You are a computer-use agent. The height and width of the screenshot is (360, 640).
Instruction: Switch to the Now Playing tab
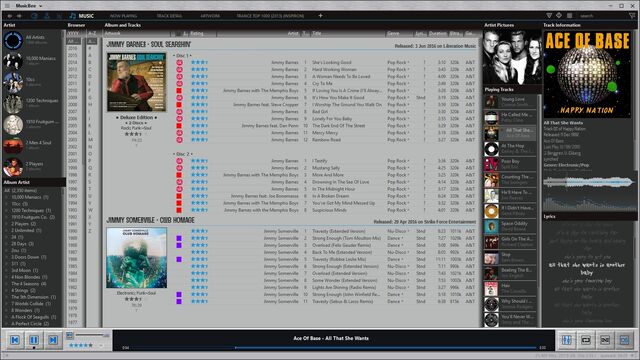point(123,16)
